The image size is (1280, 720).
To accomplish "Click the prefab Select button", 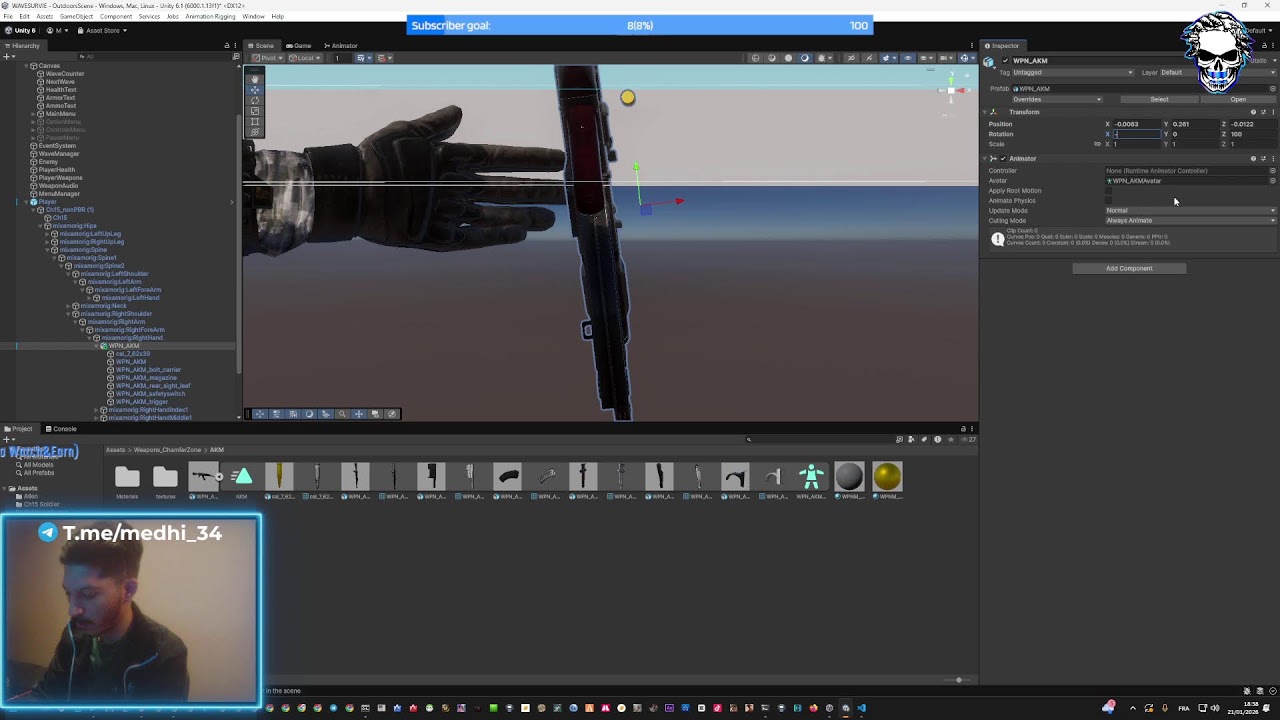I will tap(1159, 99).
